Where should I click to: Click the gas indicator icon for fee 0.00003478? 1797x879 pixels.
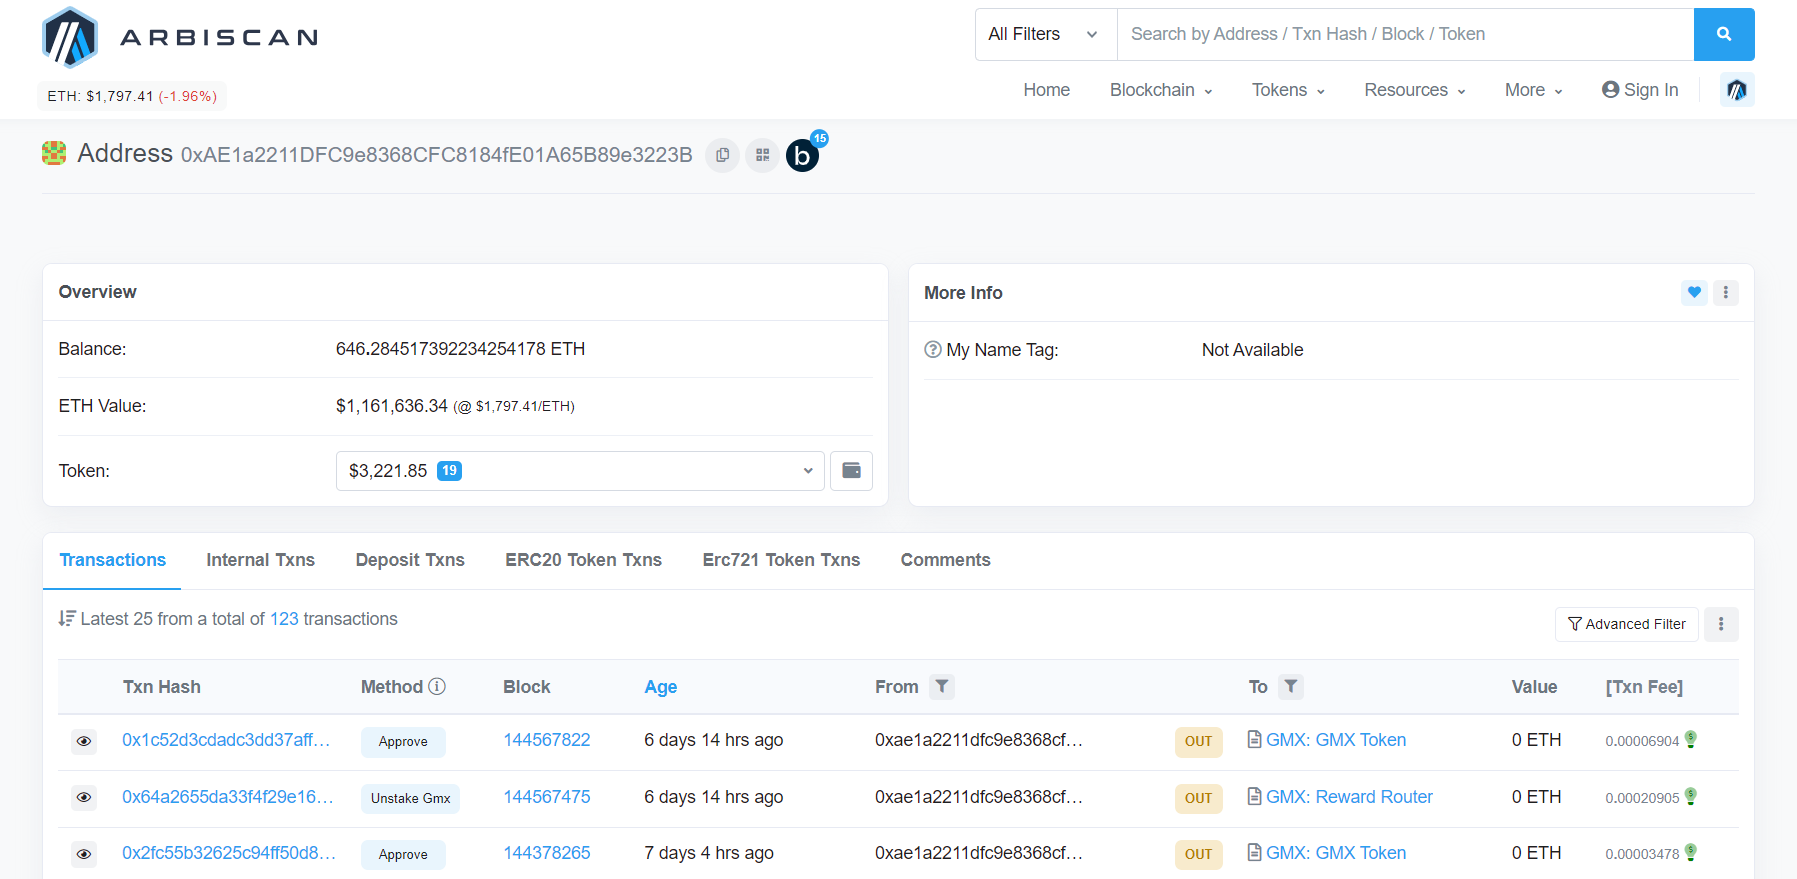click(x=1691, y=852)
